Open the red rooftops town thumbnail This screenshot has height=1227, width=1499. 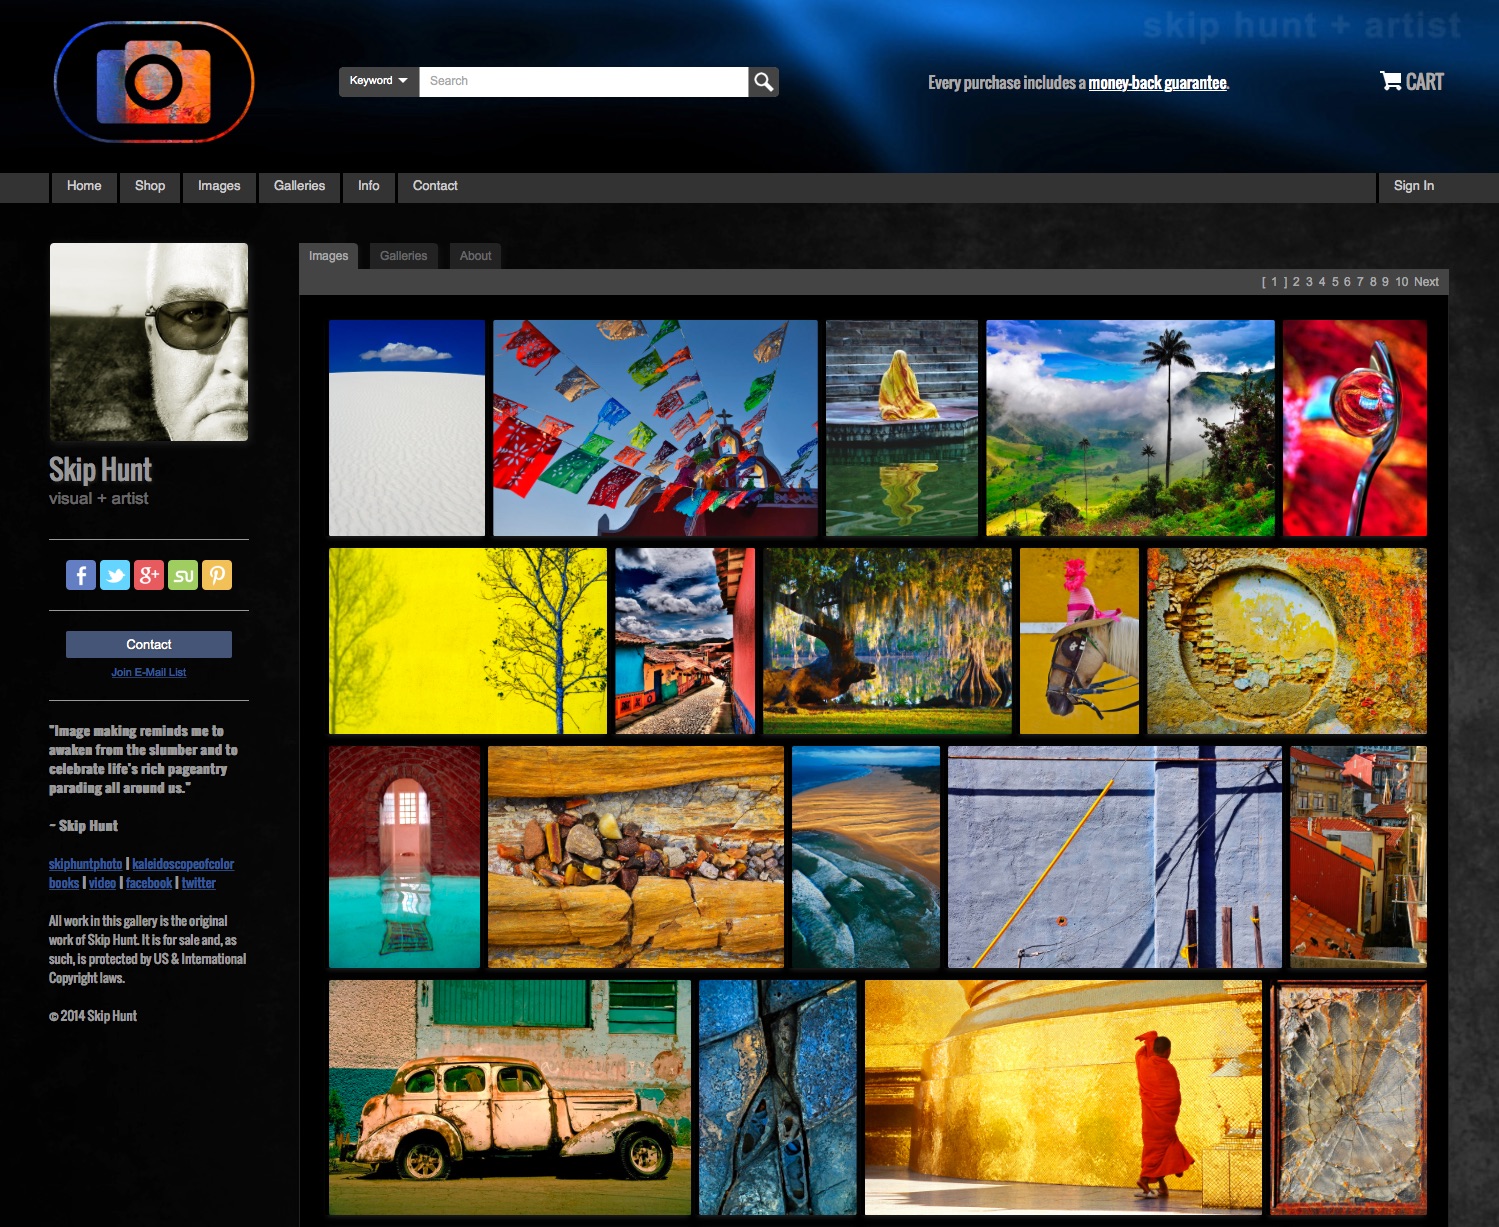tap(1358, 857)
